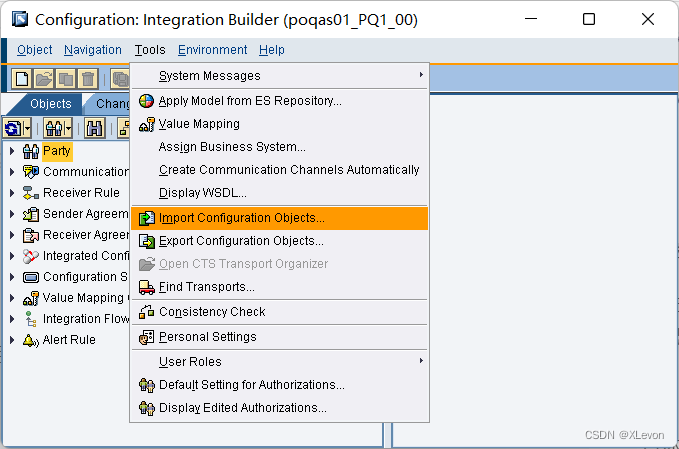Expand the Value Mapping Group tree node
This screenshot has height=449, width=679.
coord(12,298)
